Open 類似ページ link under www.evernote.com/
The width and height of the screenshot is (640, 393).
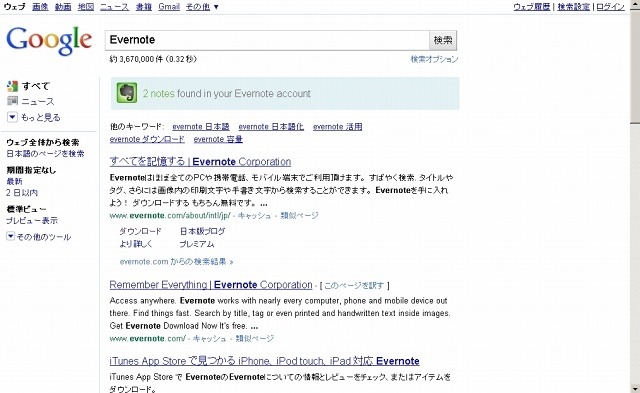255,338
